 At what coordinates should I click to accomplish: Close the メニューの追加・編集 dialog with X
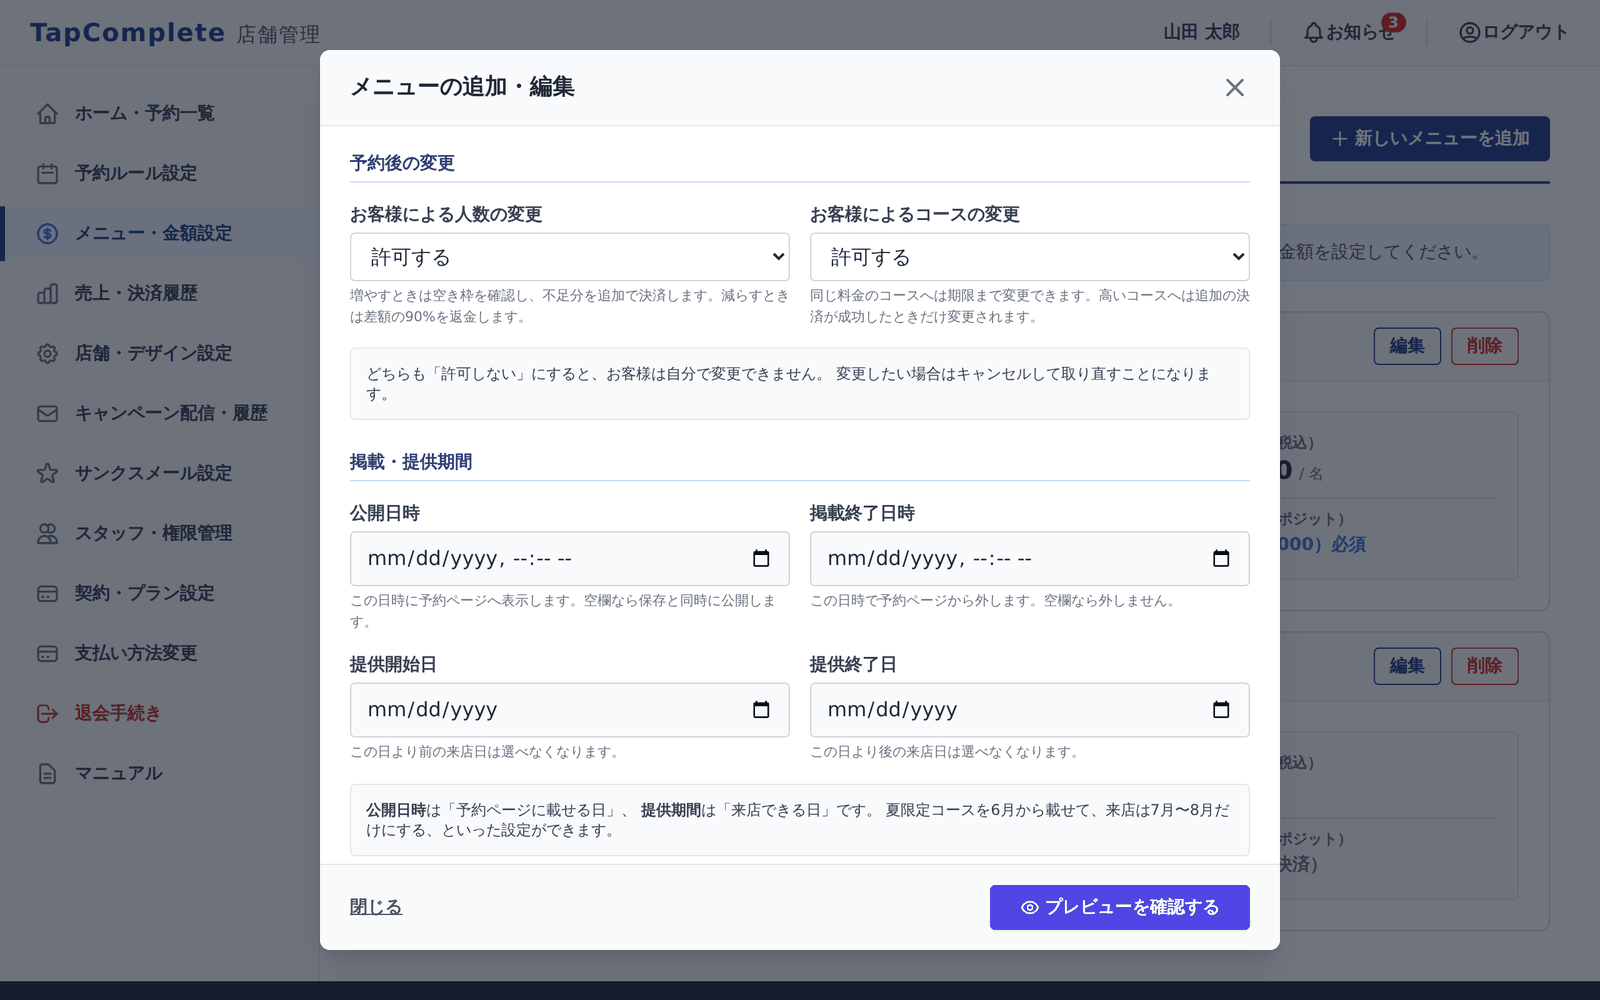tap(1235, 88)
